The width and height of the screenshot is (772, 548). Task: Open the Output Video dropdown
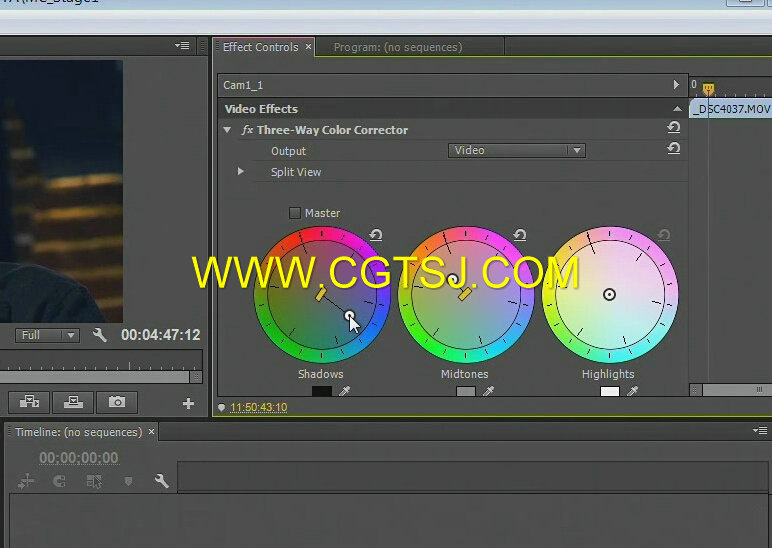tap(516, 150)
